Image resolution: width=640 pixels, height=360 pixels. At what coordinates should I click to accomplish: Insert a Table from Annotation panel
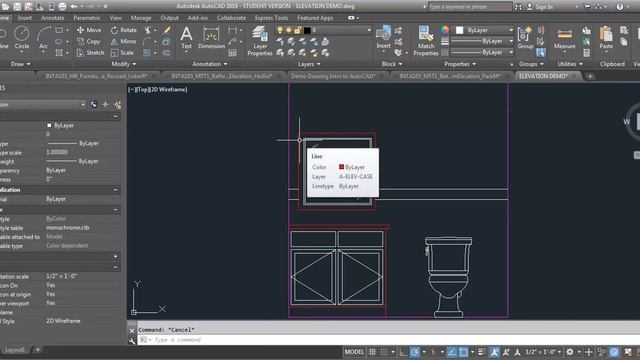click(x=233, y=53)
